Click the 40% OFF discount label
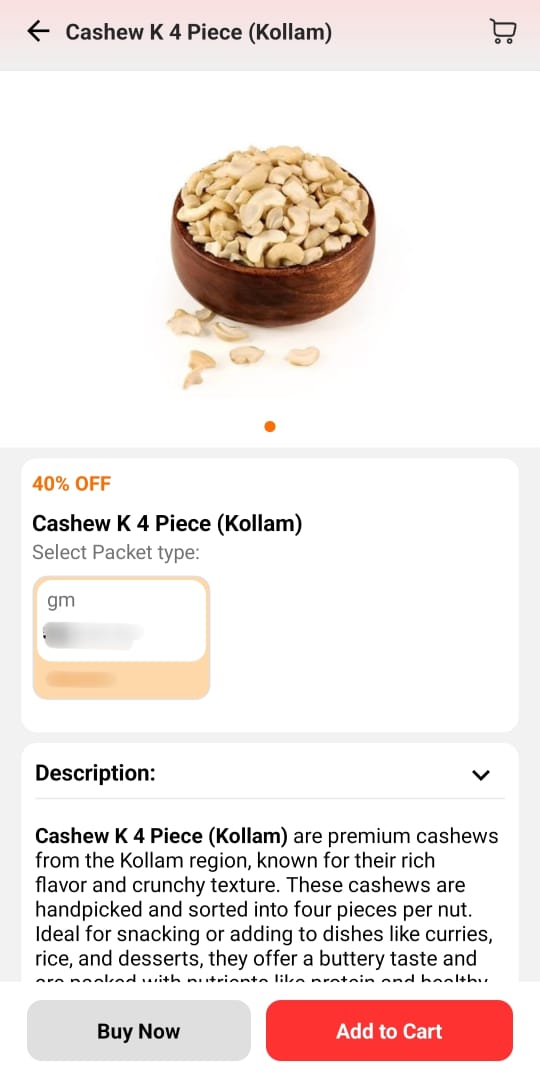This screenshot has width=540, height=1087. (71, 484)
